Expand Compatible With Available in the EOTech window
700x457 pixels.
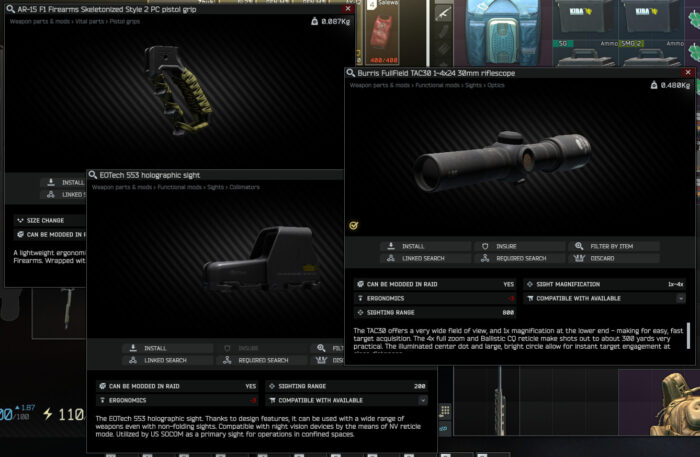422,400
